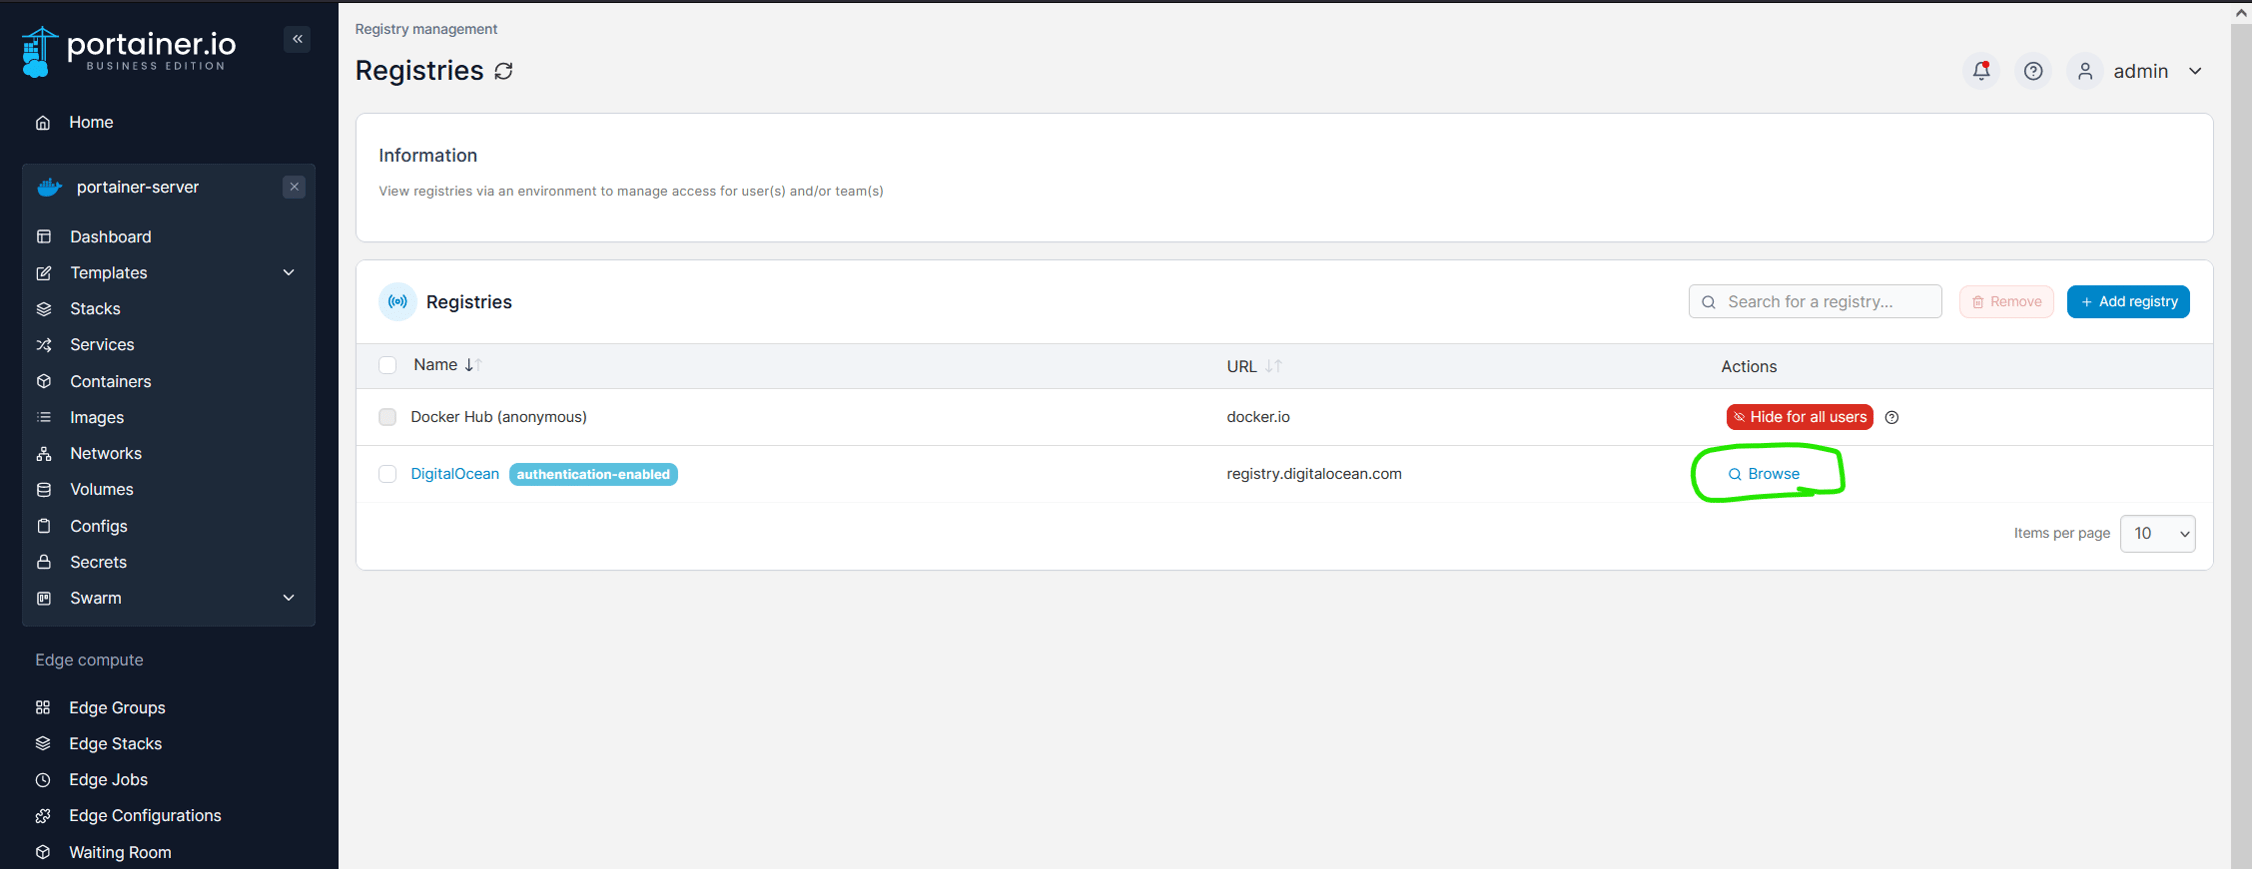Click the Docker whale environment icon
The image size is (2252, 869).
point(49,187)
